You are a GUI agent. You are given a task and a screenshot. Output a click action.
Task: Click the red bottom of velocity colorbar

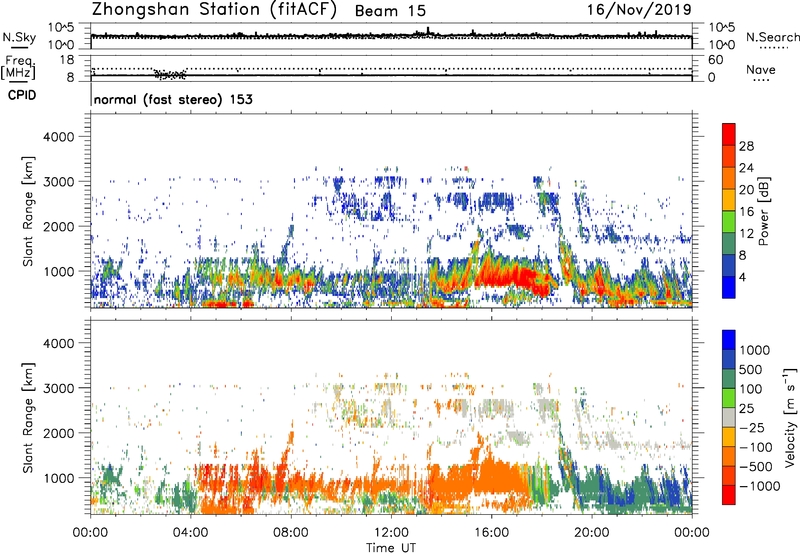pos(729,495)
